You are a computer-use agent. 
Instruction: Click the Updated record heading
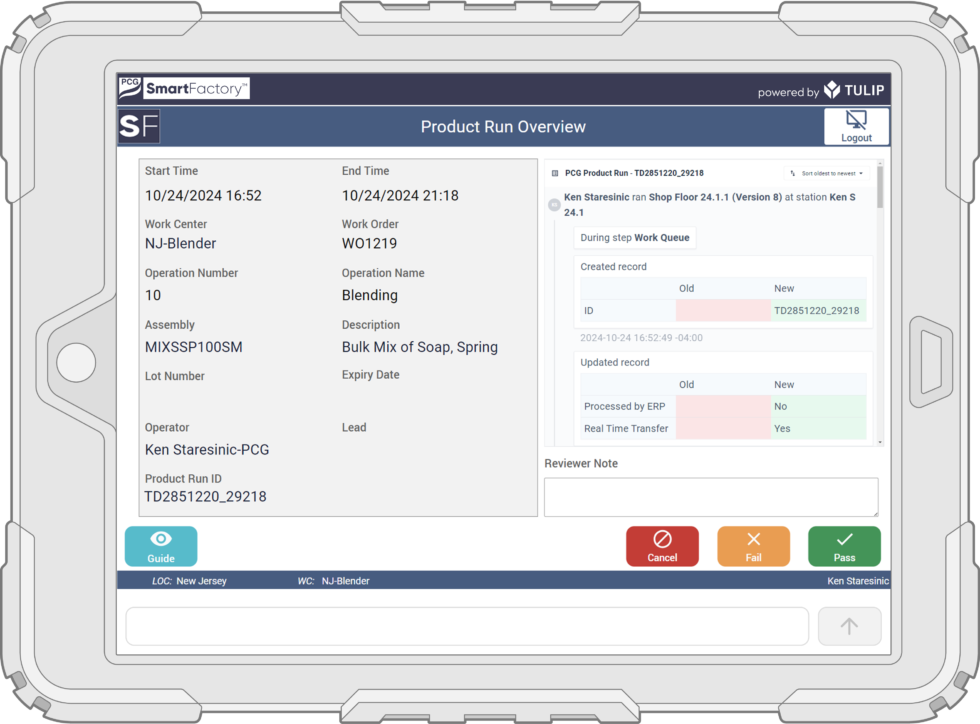[x=614, y=363]
